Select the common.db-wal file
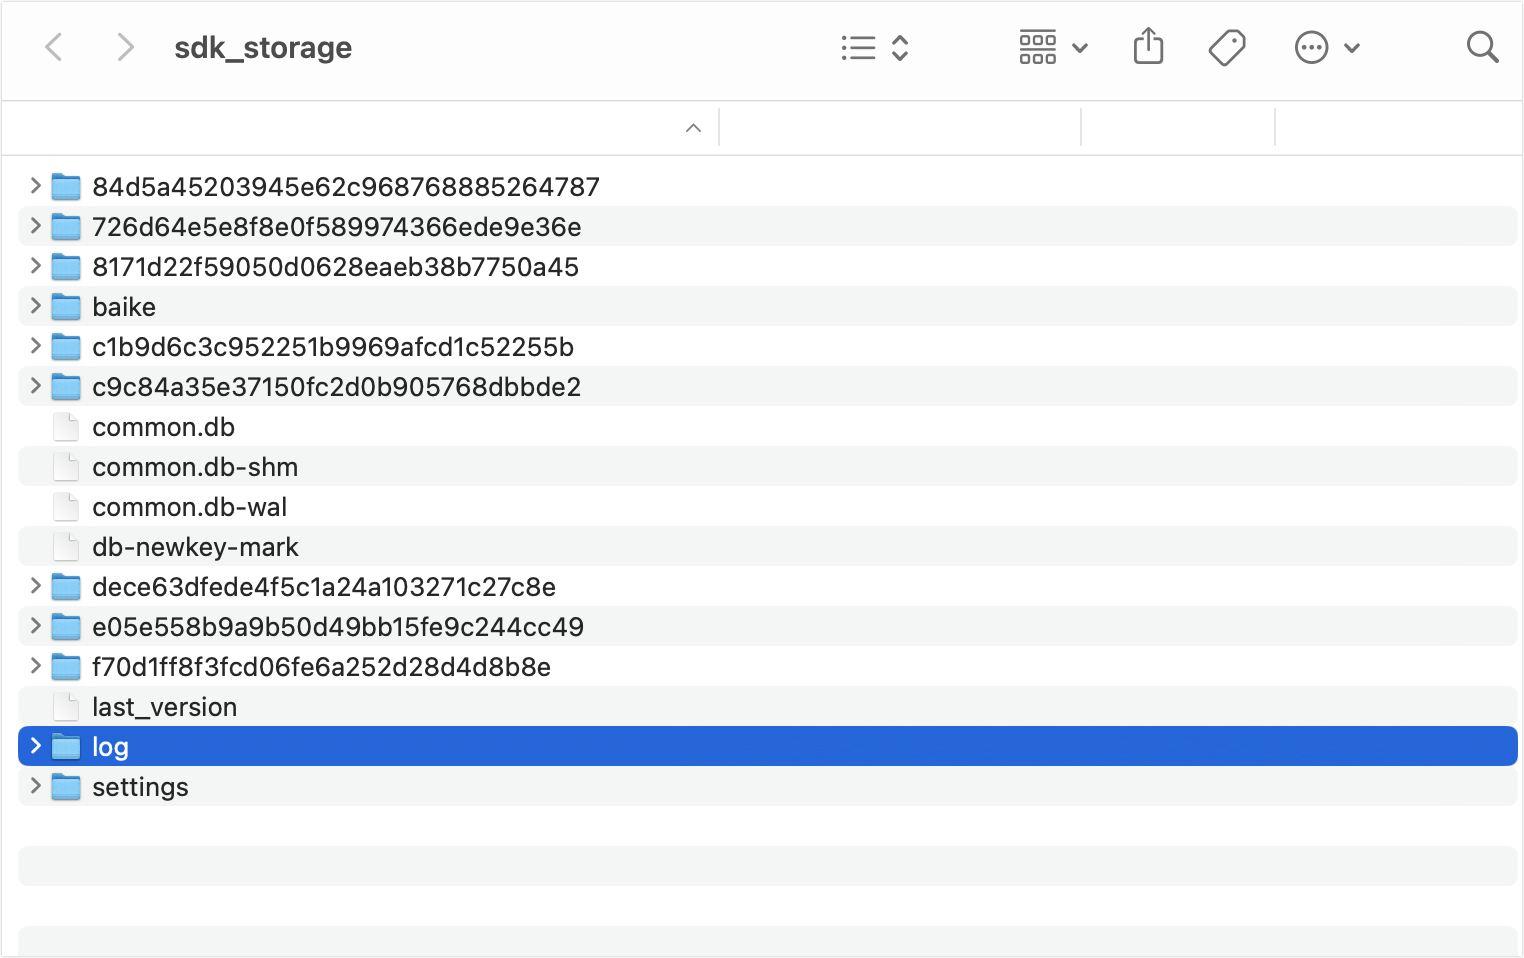The image size is (1524, 958). (x=189, y=507)
